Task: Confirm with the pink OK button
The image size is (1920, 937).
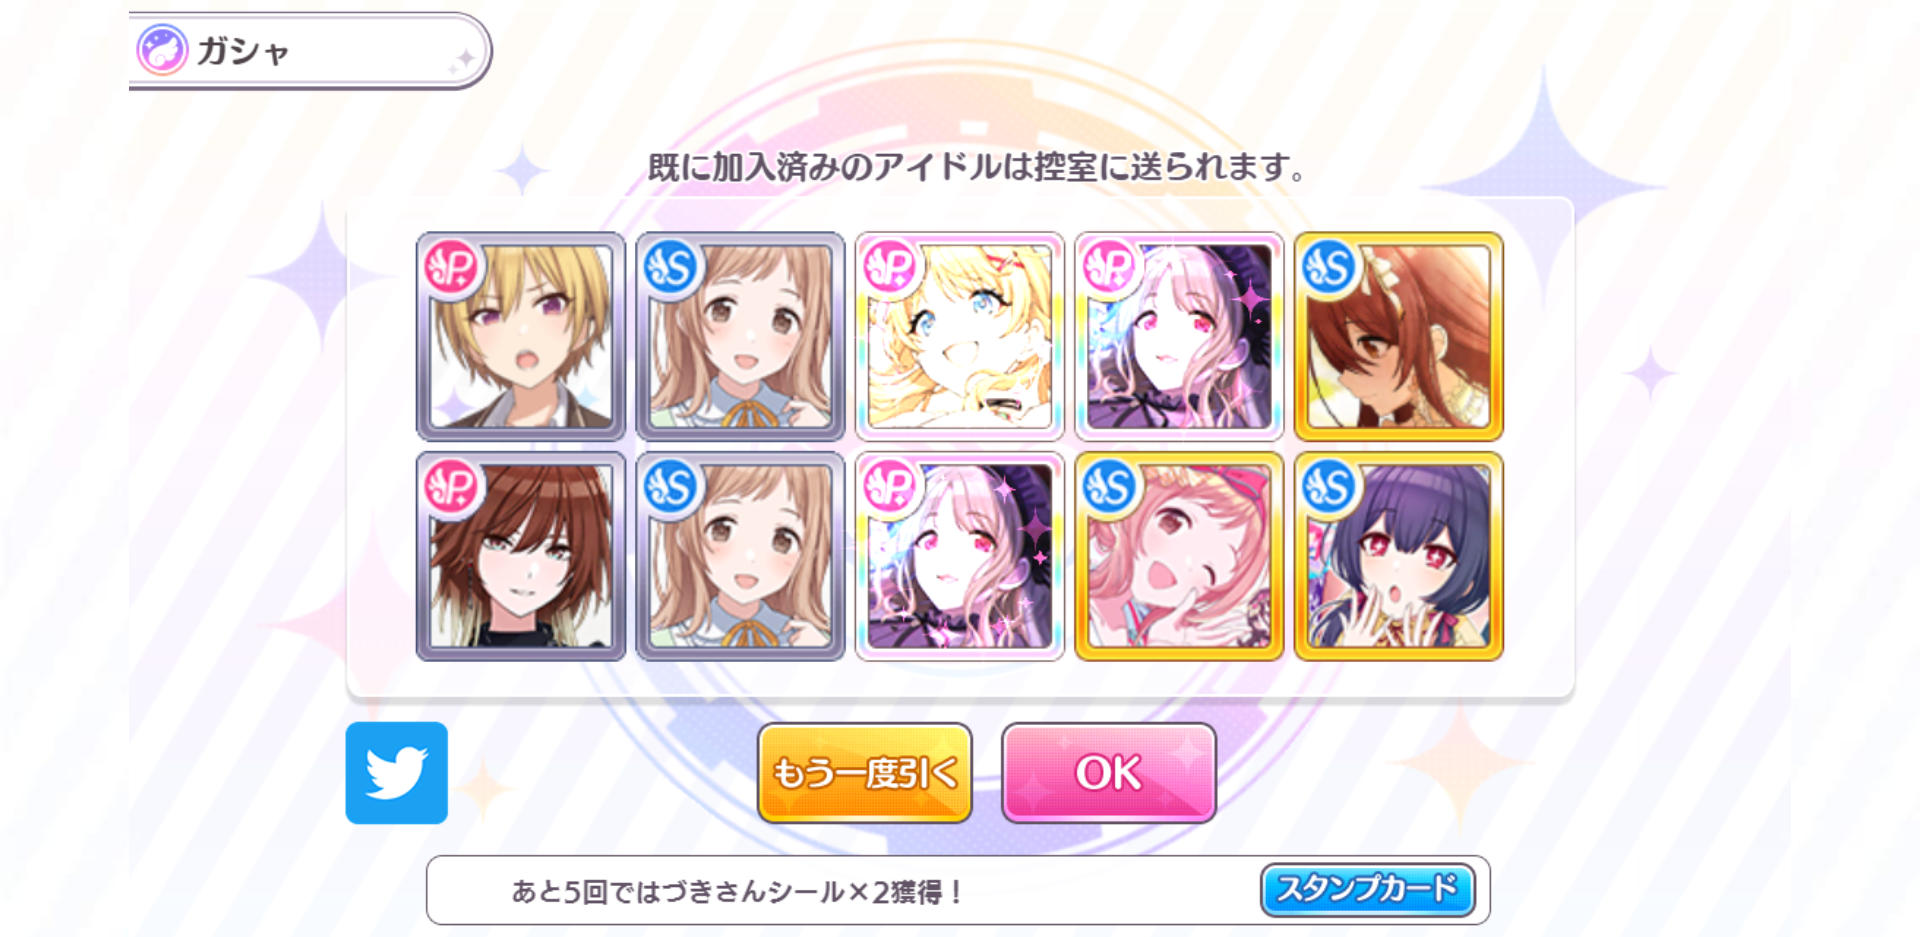Action: click(1109, 773)
